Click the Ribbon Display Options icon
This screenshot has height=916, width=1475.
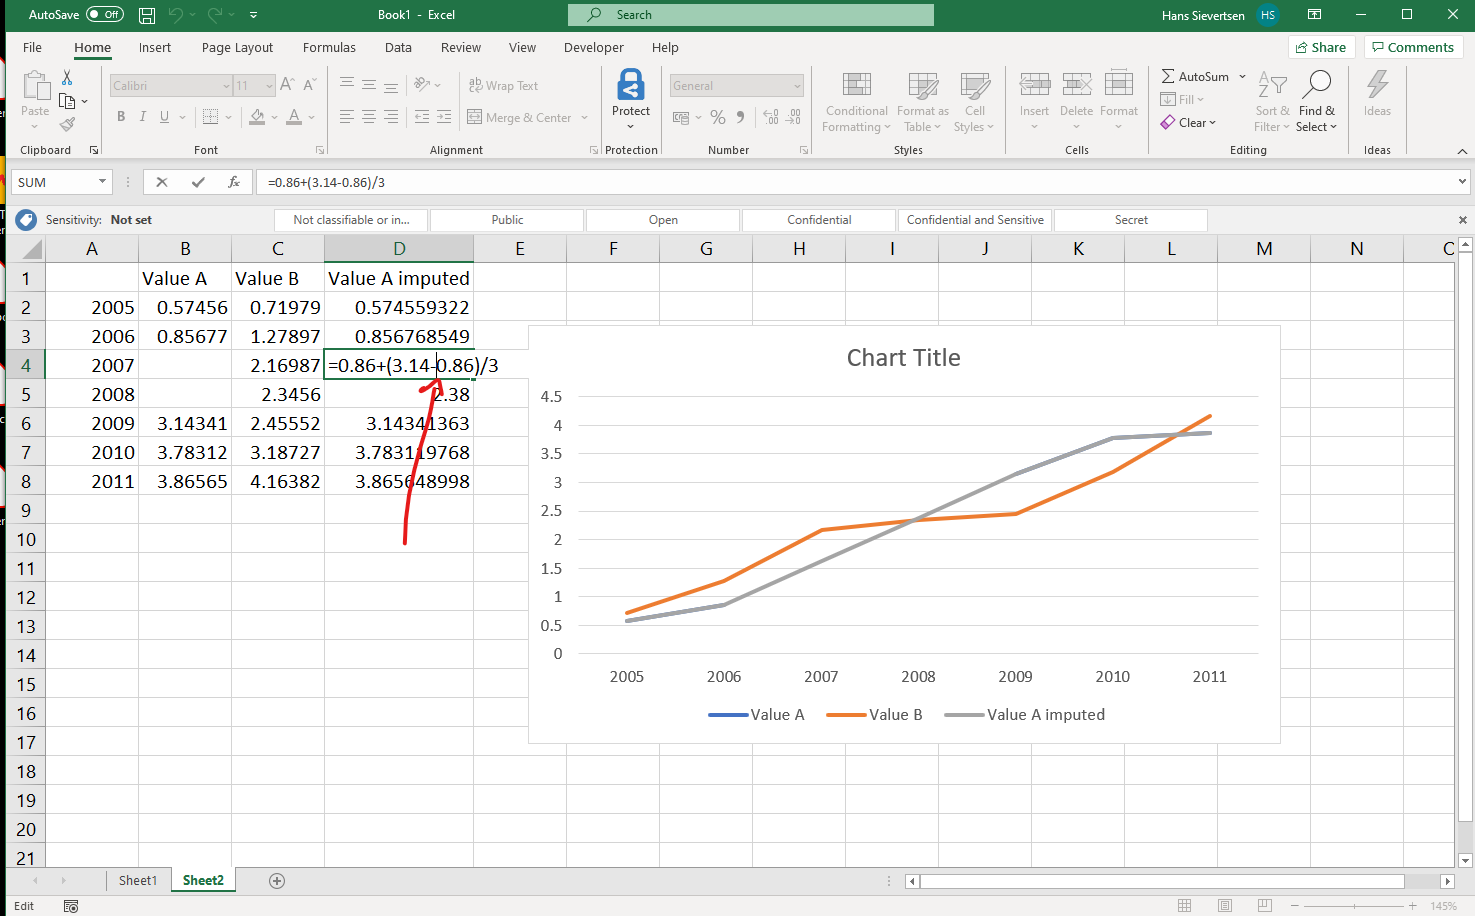[x=1315, y=15]
